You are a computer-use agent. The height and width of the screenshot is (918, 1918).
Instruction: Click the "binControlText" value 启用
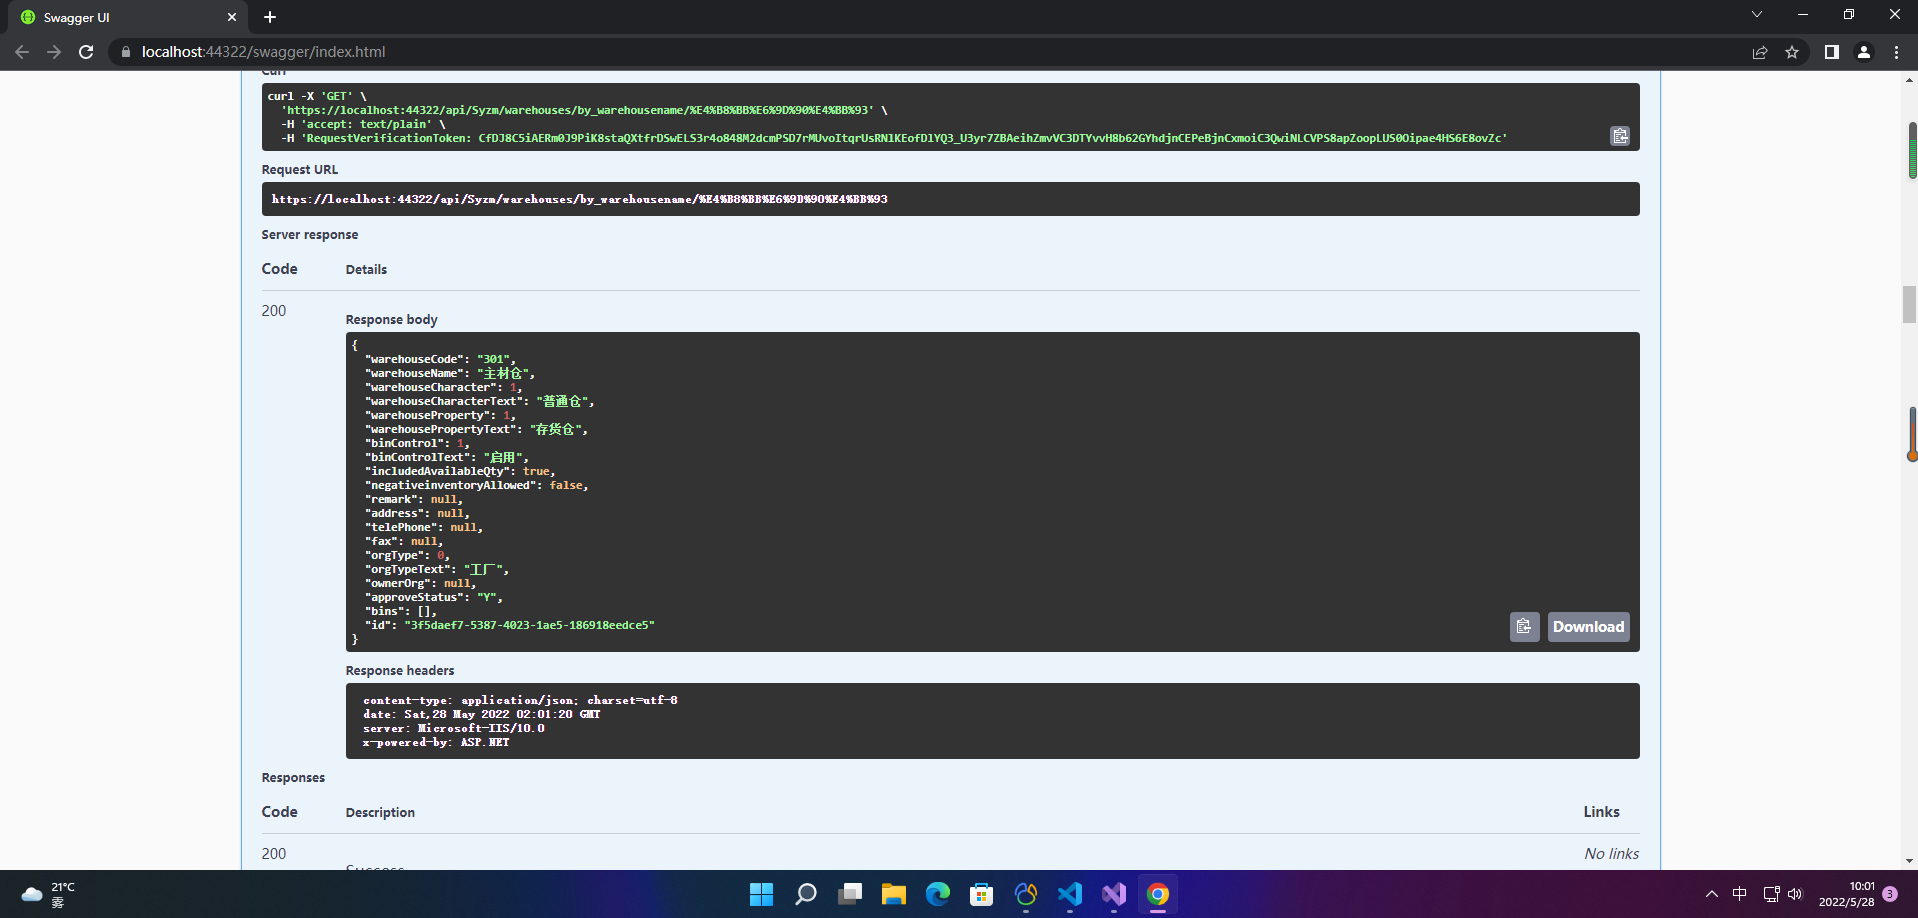click(502, 457)
